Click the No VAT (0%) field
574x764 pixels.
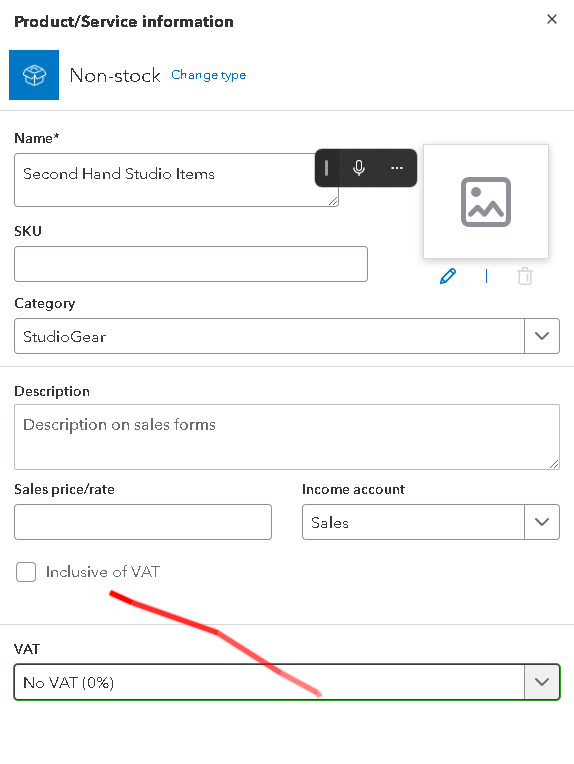[x=269, y=682]
